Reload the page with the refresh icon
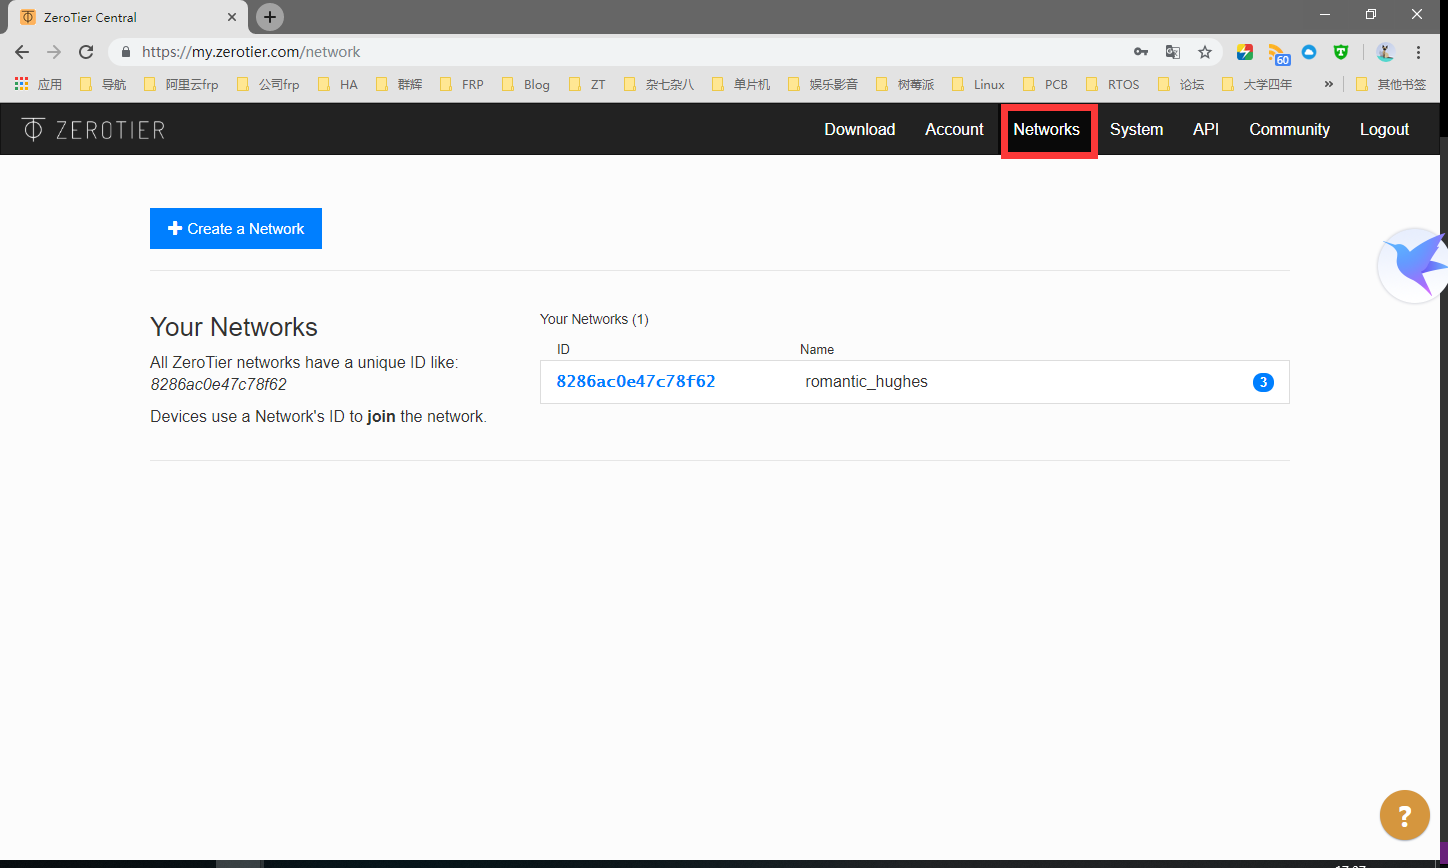This screenshot has height=868, width=1448. pyautogui.click(x=86, y=52)
